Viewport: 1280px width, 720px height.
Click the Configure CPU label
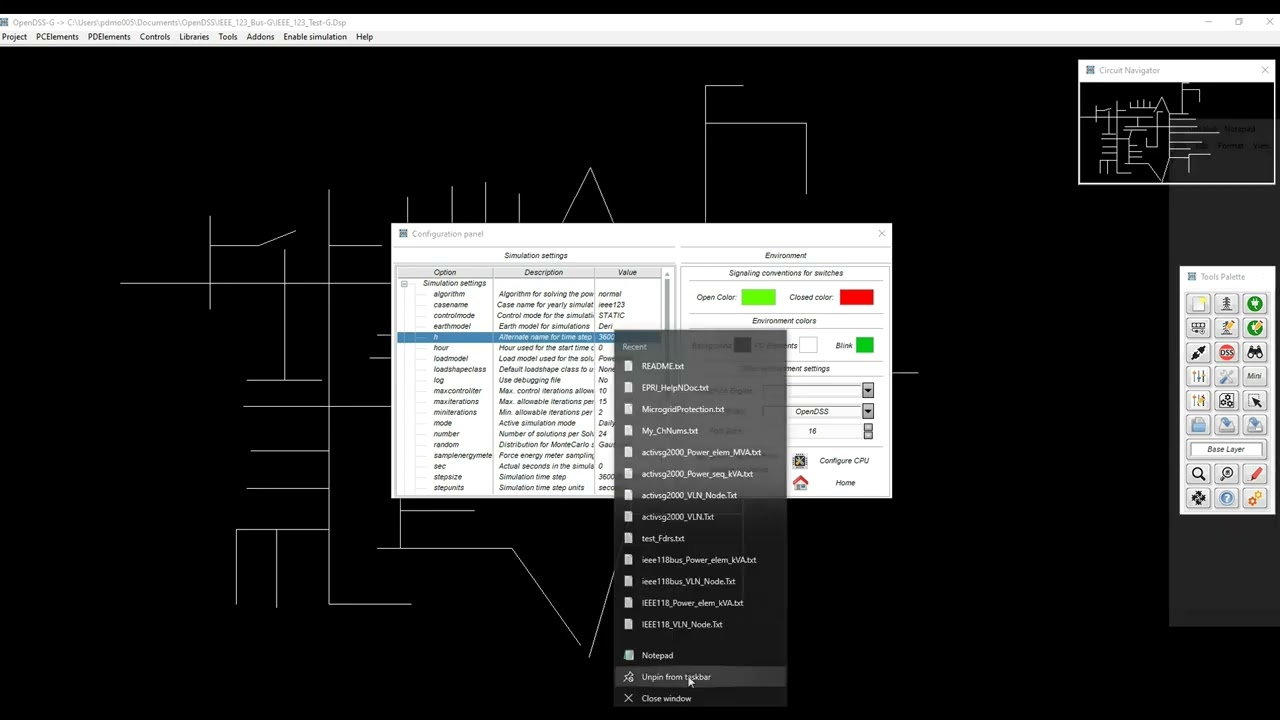click(x=844, y=461)
